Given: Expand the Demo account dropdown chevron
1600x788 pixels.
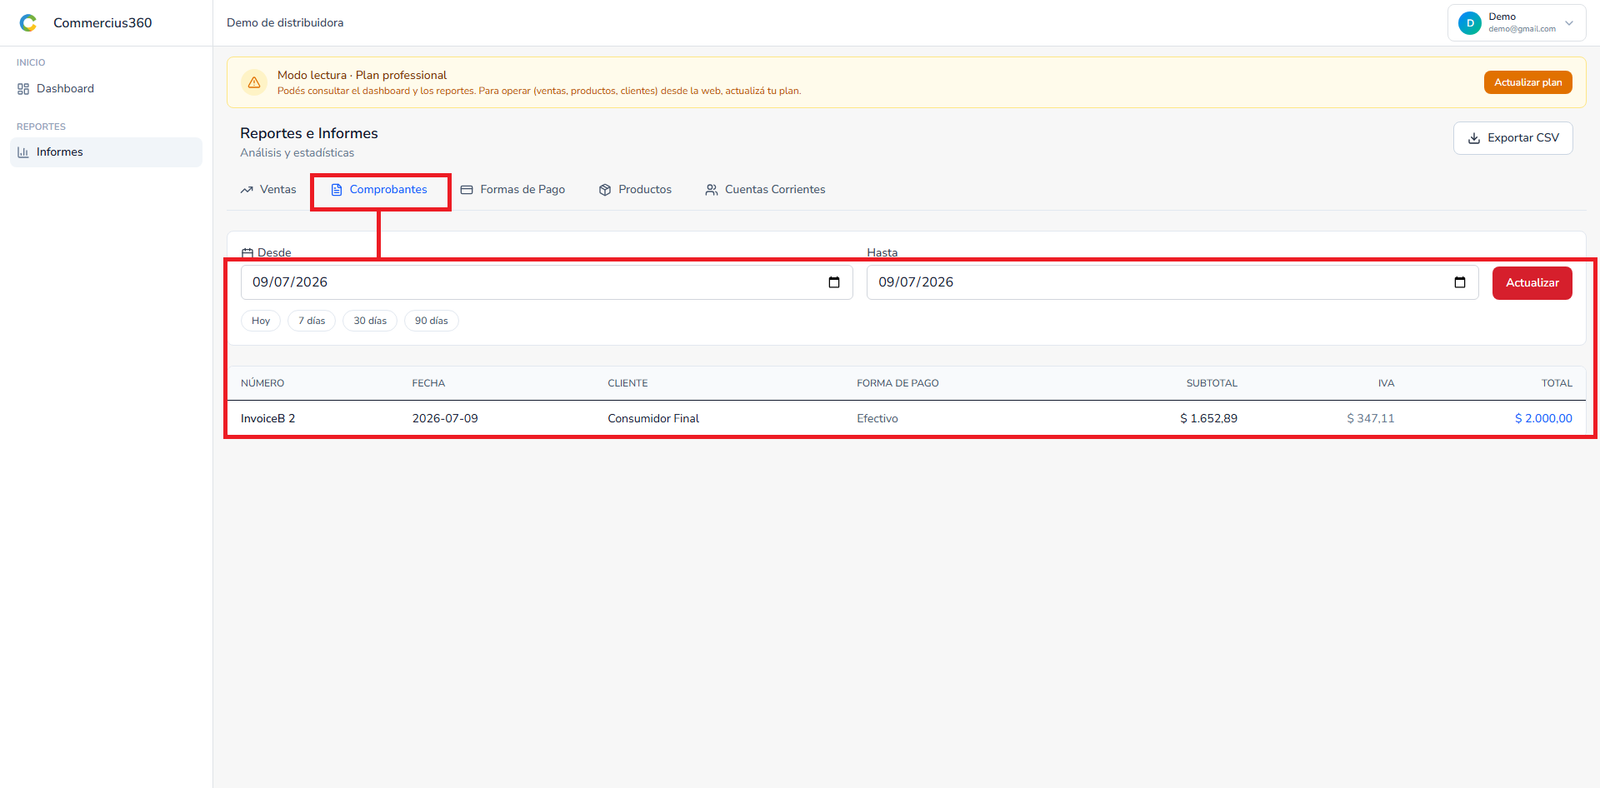Looking at the screenshot, I should pos(1569,23).
